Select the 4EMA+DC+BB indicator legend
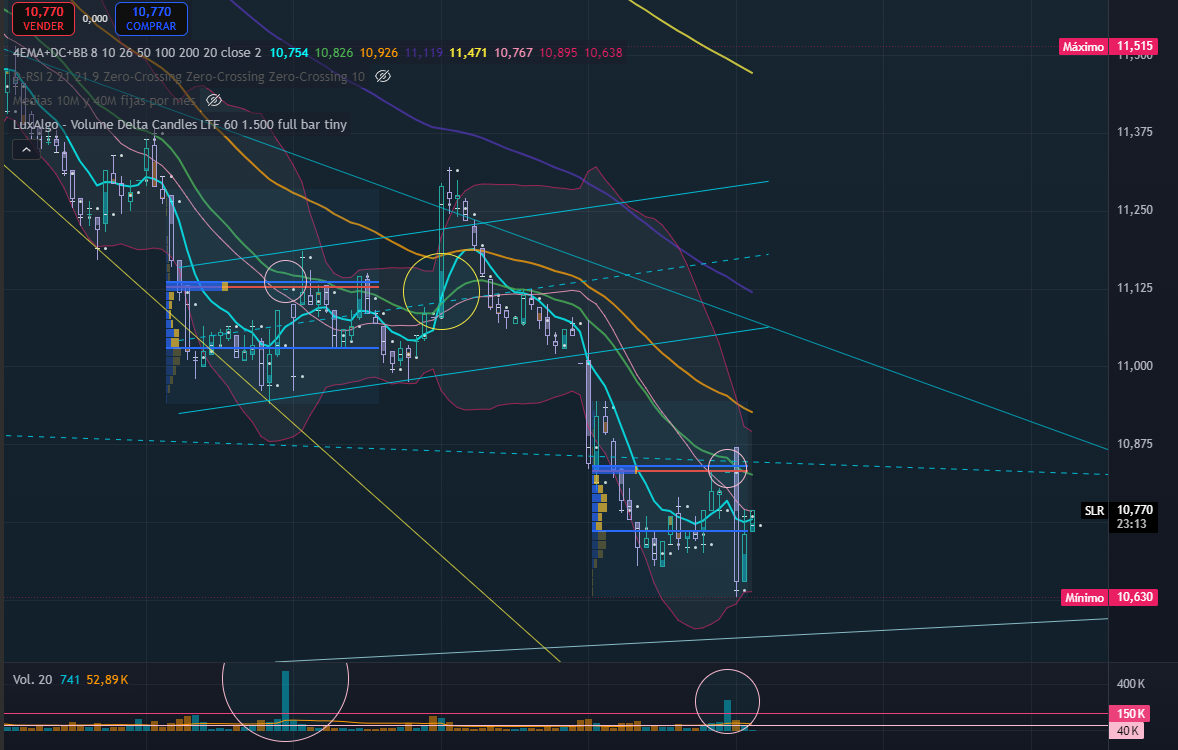Screen dimensions: 1178x750 pyautogui.click(x=137, y=53)
